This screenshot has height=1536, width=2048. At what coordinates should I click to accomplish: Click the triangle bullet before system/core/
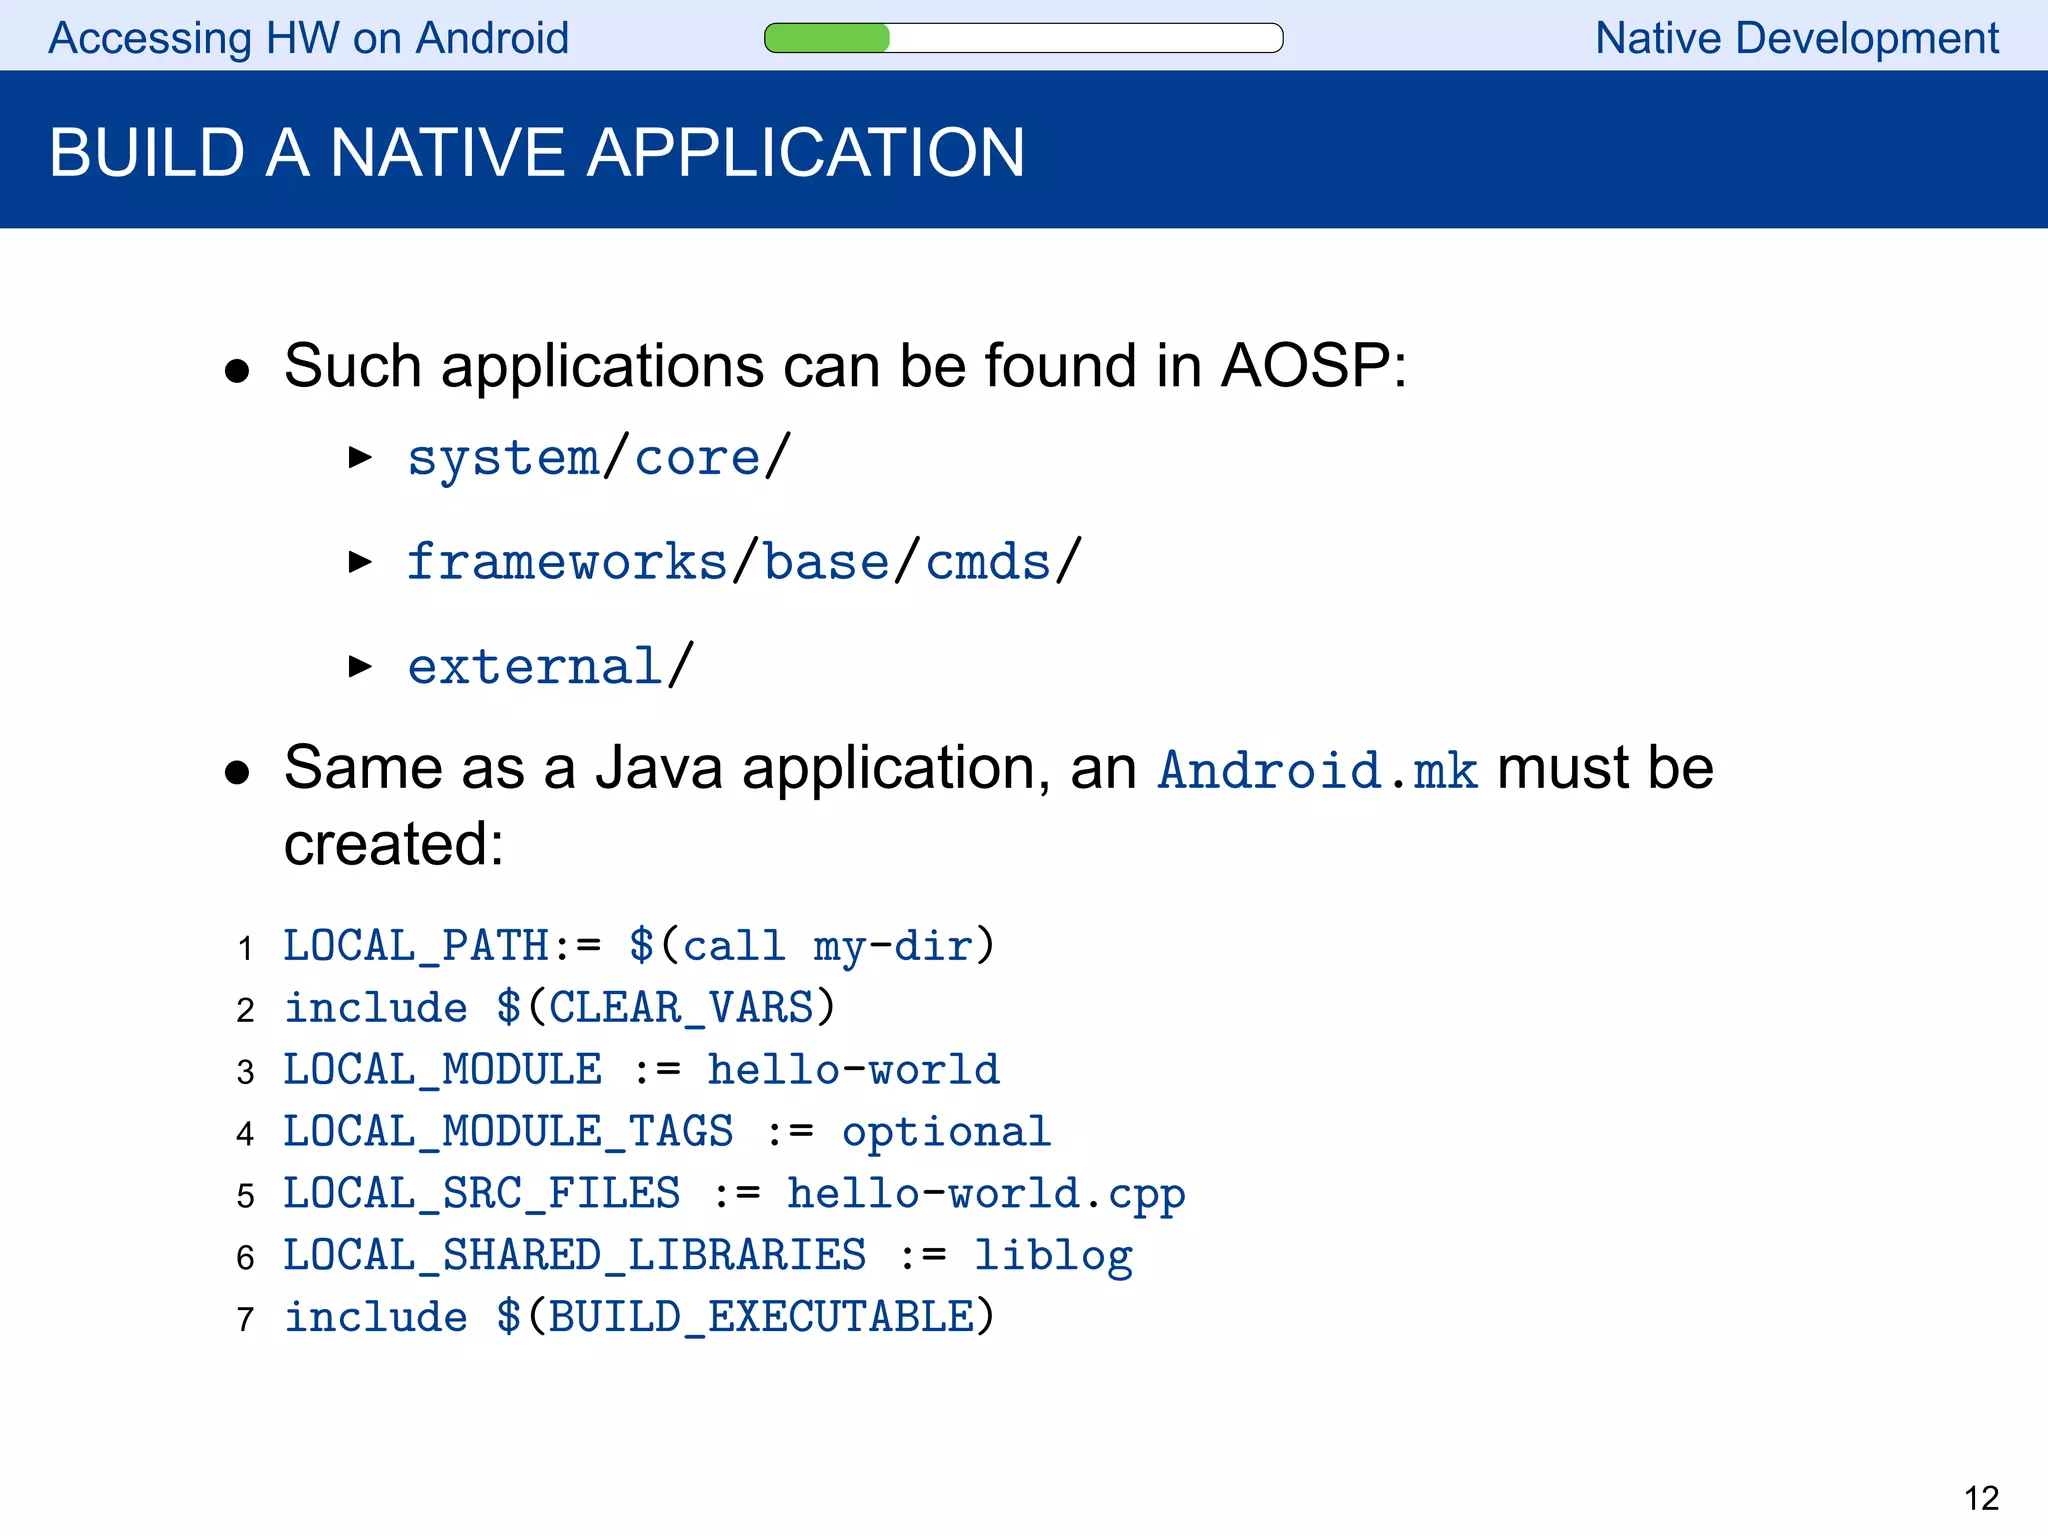360,458
